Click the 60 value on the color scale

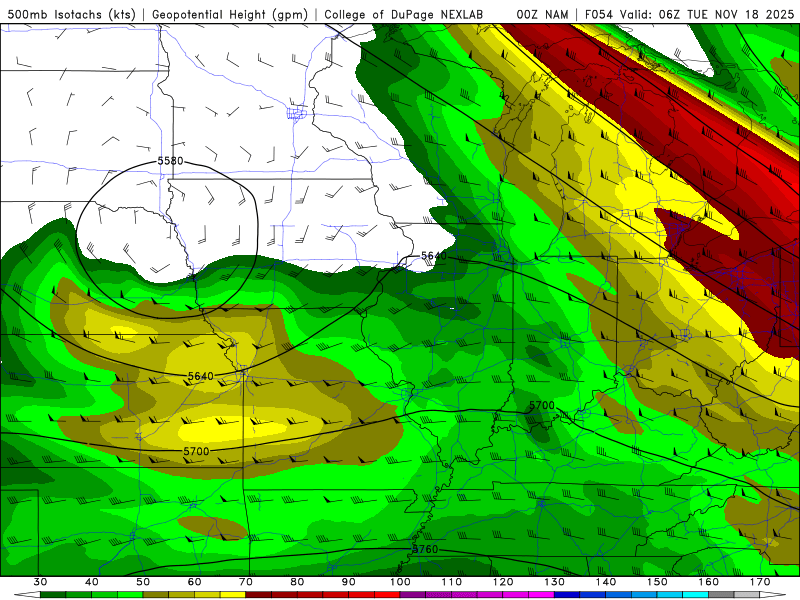pyautogui.click(x=194, y=582)
